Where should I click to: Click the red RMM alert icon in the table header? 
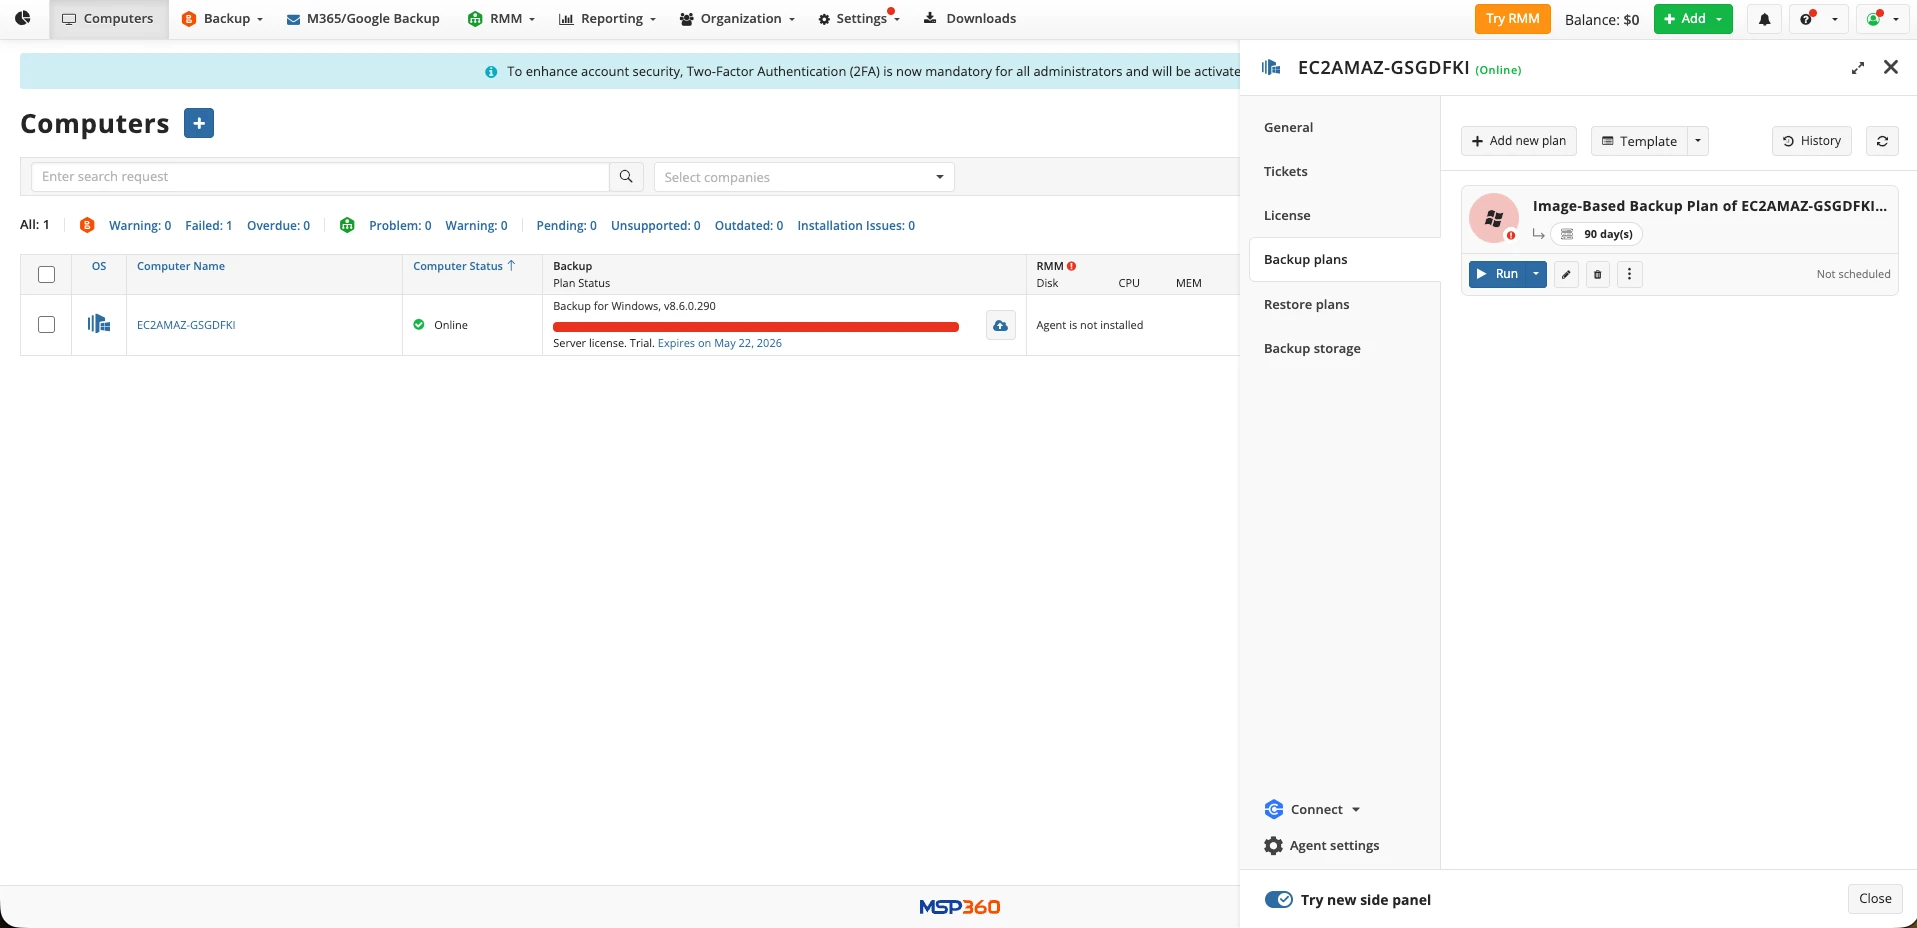pos(1071,266)
